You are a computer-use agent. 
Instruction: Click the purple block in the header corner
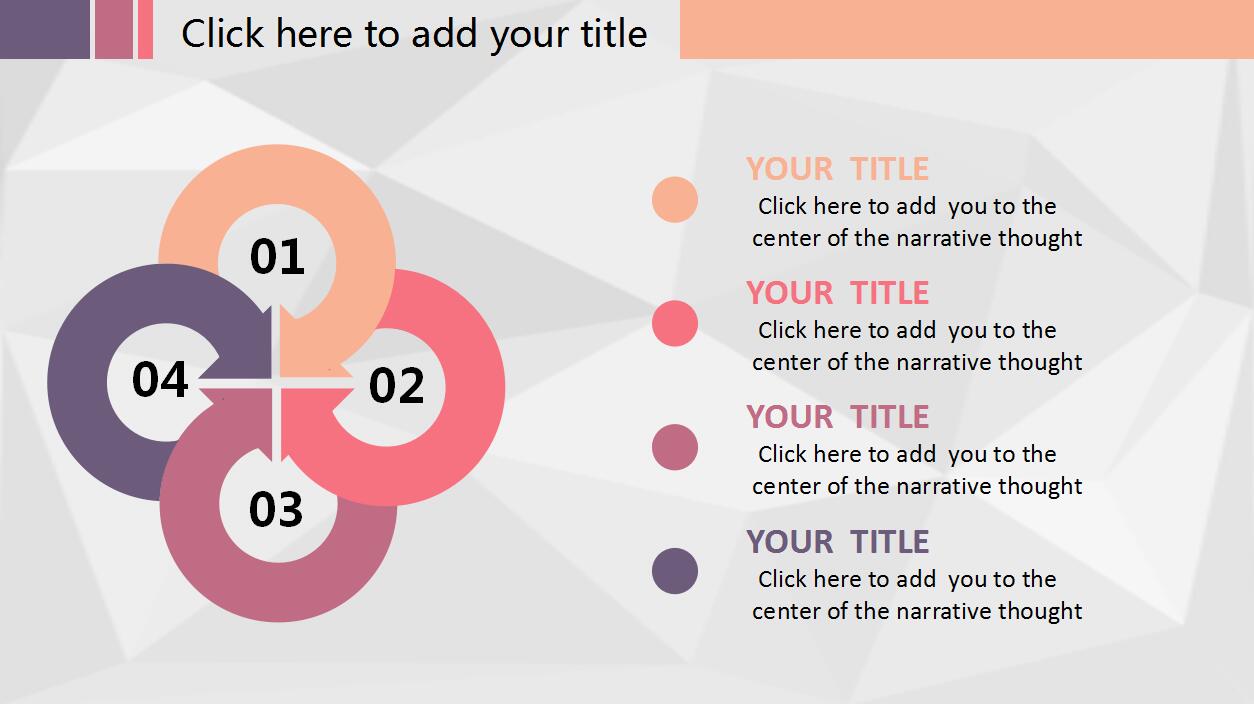[44, 29]
